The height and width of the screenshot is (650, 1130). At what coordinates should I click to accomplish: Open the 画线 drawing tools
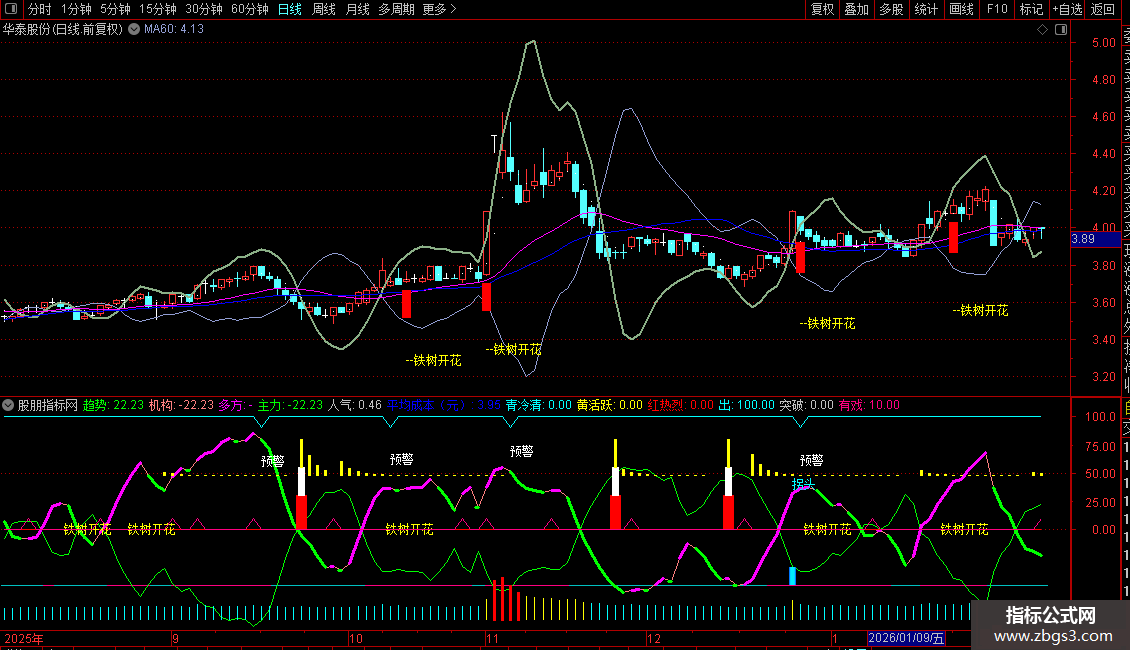tap(961, 10)
